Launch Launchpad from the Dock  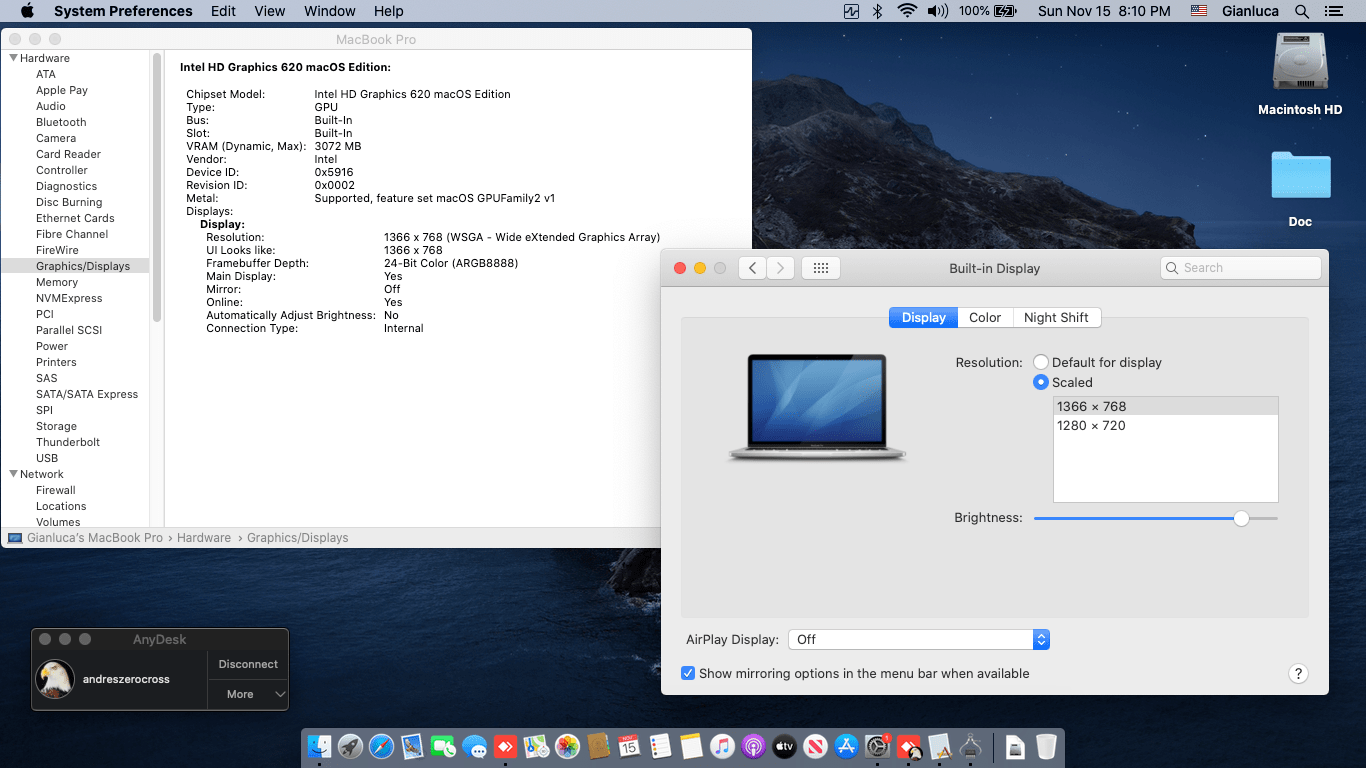click(350, 746)
